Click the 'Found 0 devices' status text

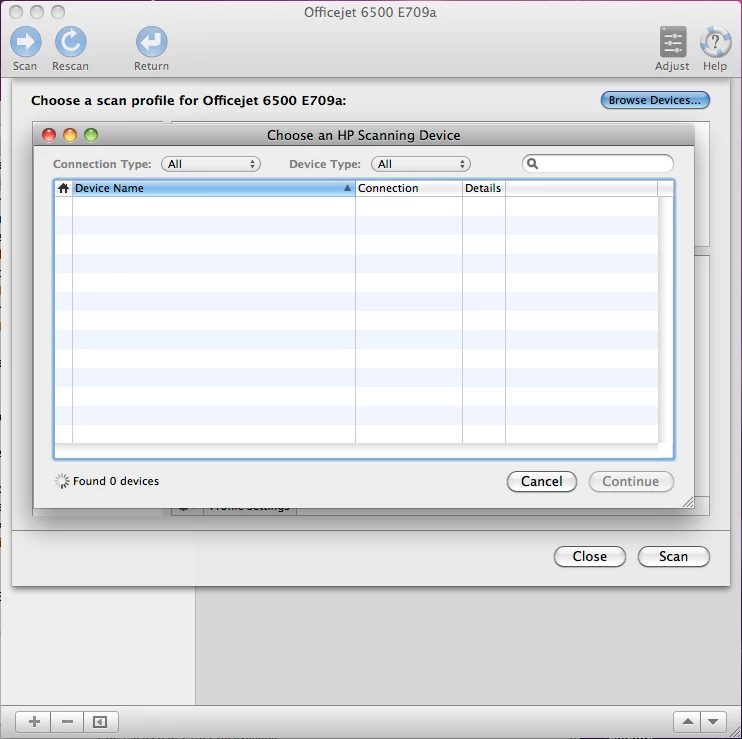(116, 481)
